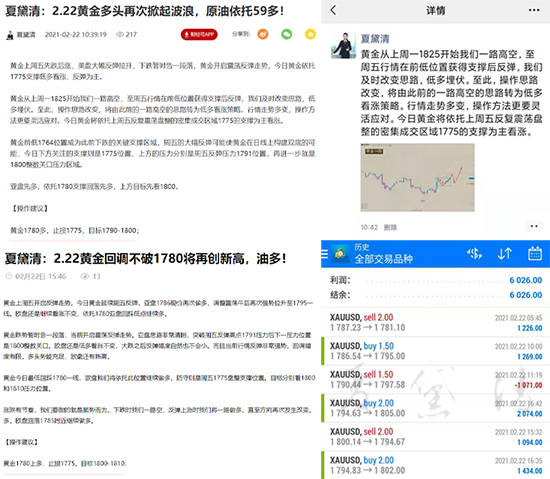Click the 1 226.00 profit figure

click(x=530, y=328)
